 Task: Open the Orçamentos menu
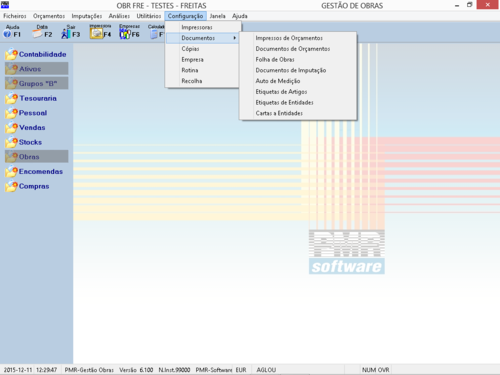[x=49, y=16]
